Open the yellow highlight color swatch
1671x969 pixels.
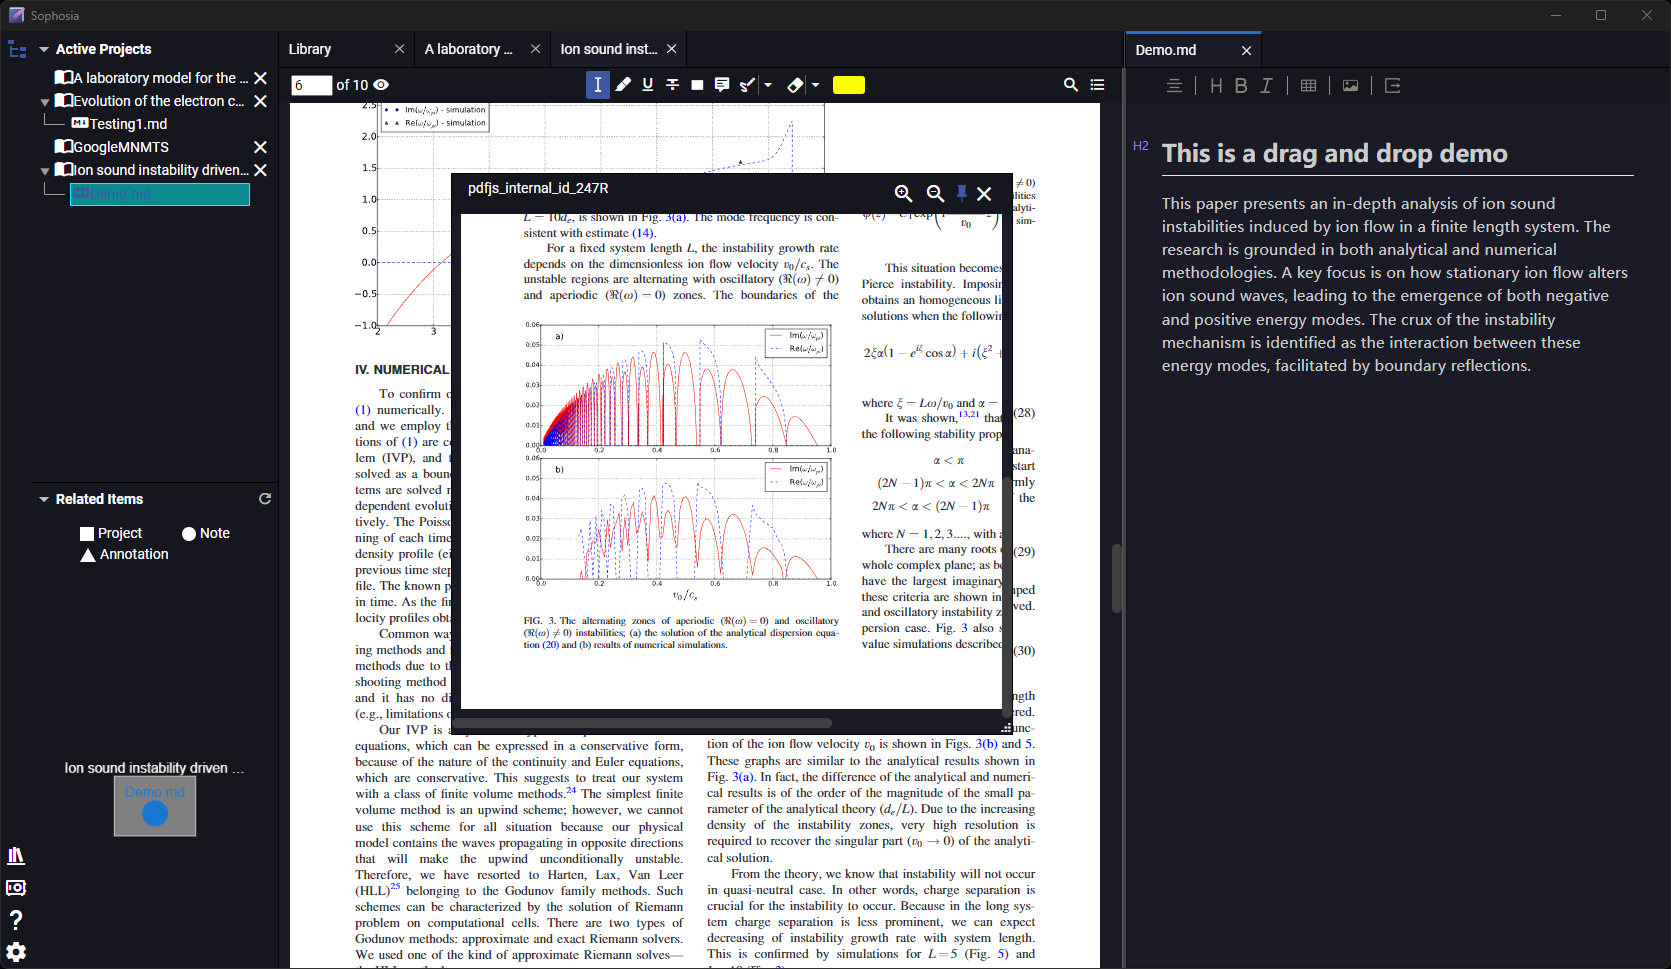[x=848, y=85]
